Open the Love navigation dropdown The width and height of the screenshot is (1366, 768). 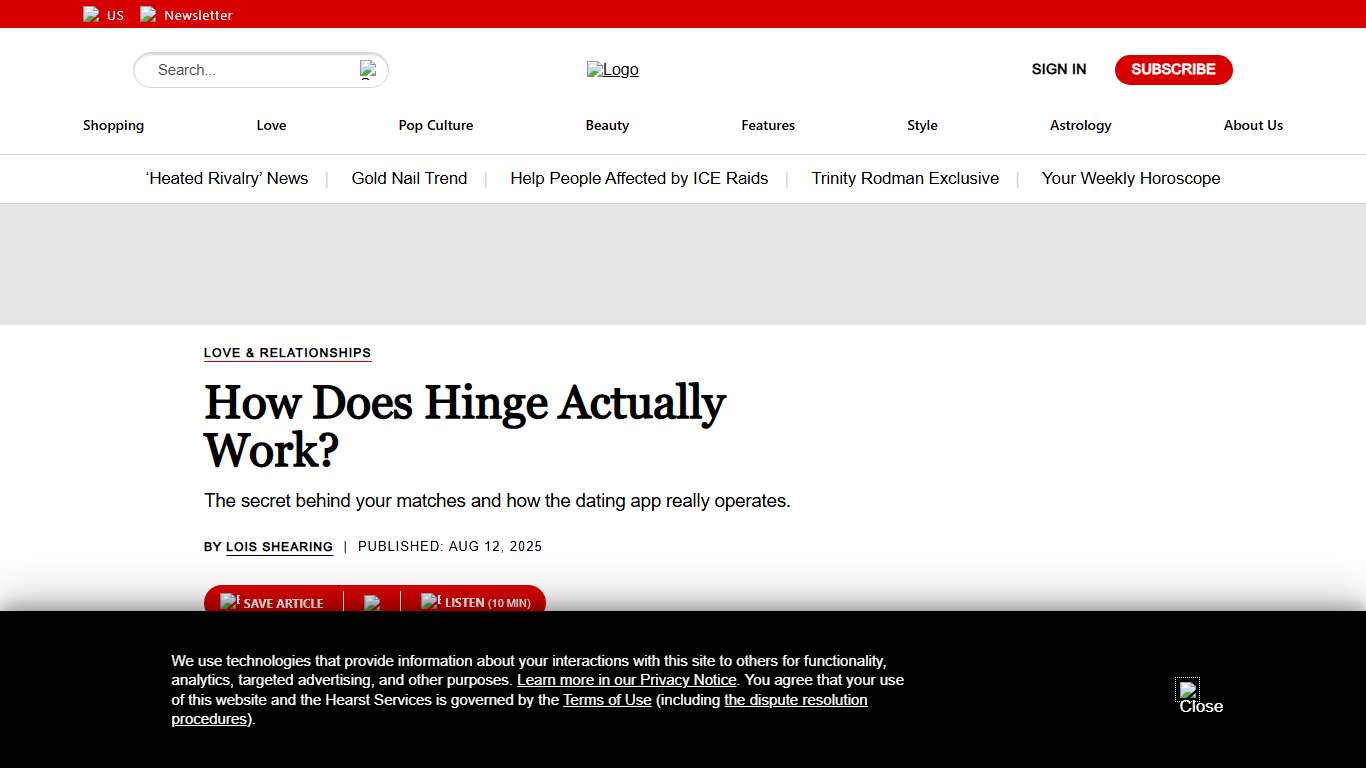pos(271,125)
